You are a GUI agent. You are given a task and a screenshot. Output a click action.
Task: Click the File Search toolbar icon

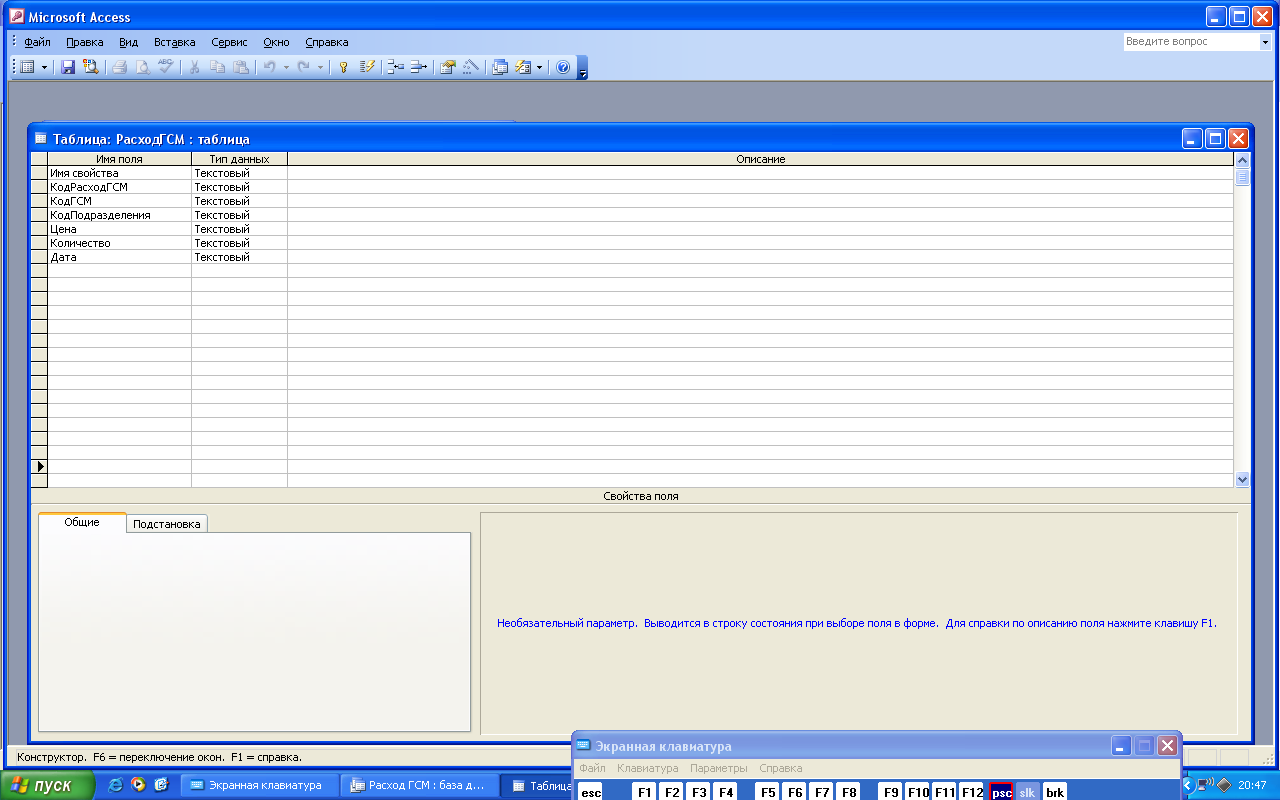tap(90, 67)
